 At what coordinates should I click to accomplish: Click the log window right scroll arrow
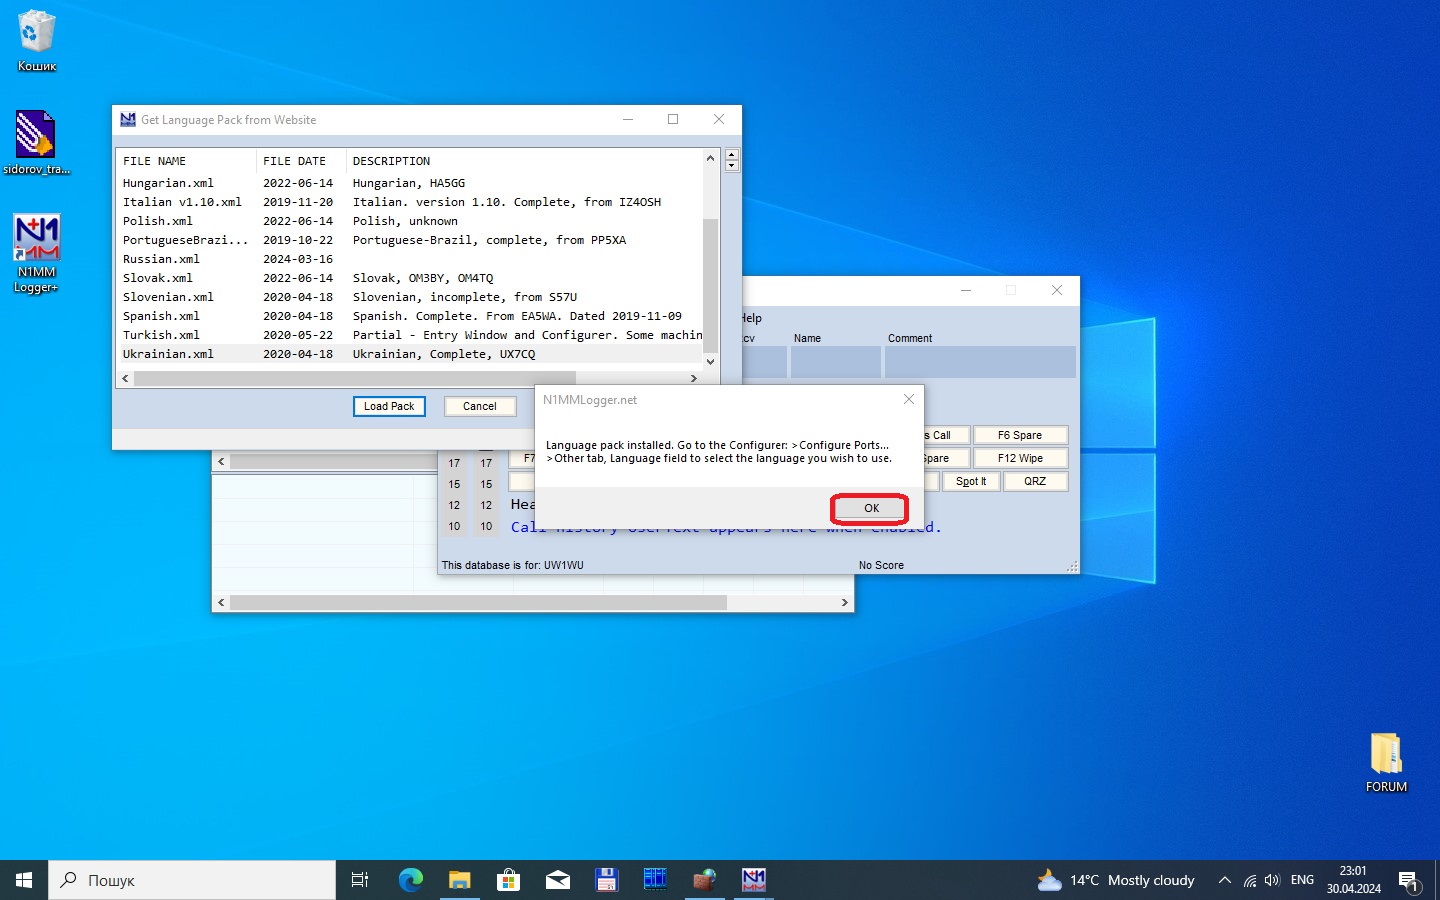(845, 602)
